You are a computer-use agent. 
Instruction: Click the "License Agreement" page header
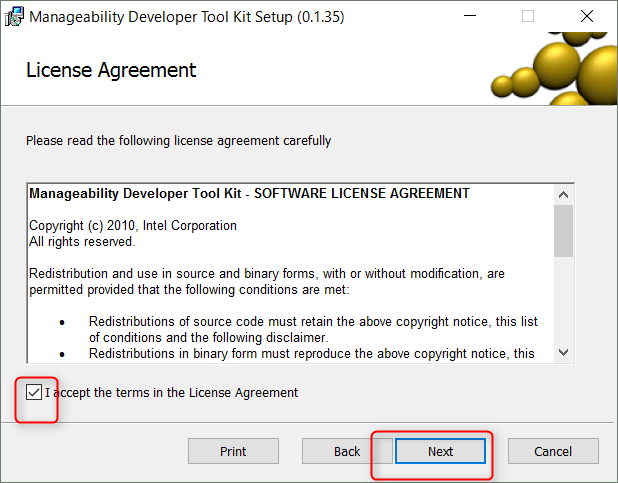coord(111,70)
